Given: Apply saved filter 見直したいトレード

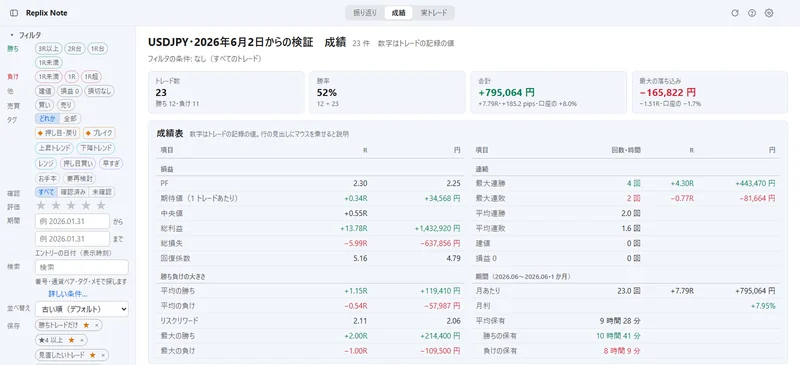Looking at the screenshot, I should (61, 355).
